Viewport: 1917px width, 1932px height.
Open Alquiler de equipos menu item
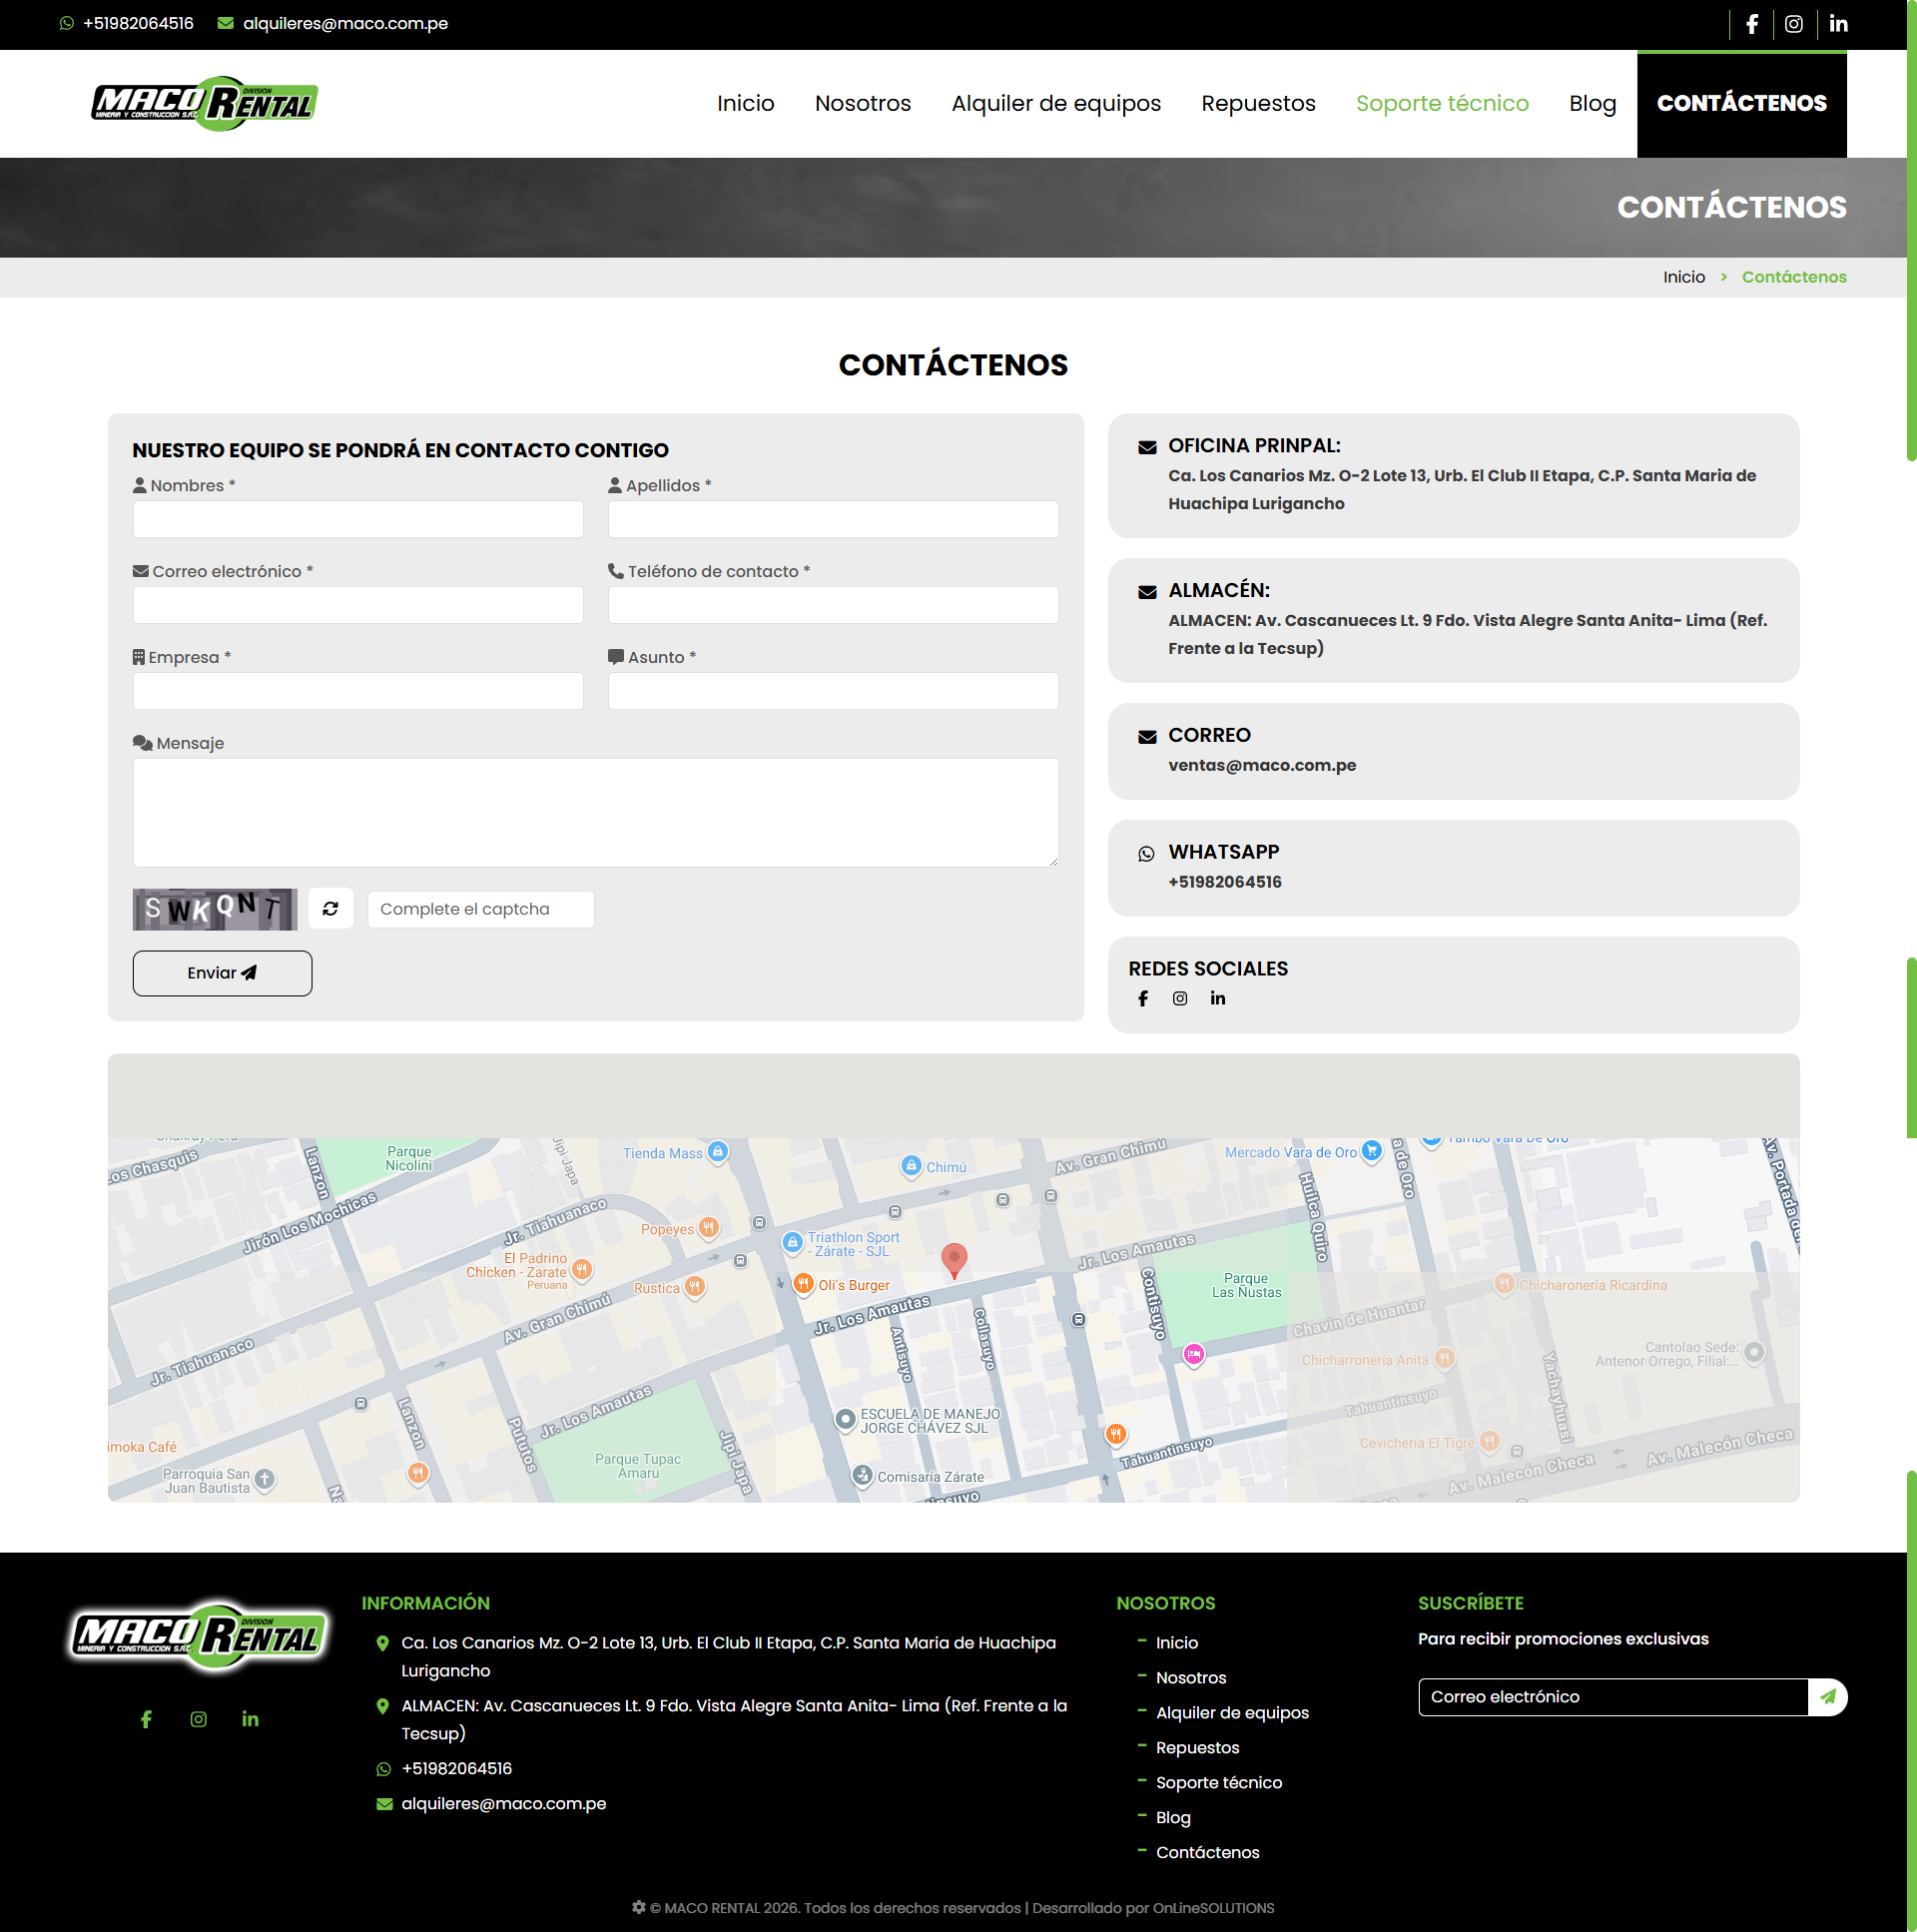pyautogui.click(x=1055, y=103)
